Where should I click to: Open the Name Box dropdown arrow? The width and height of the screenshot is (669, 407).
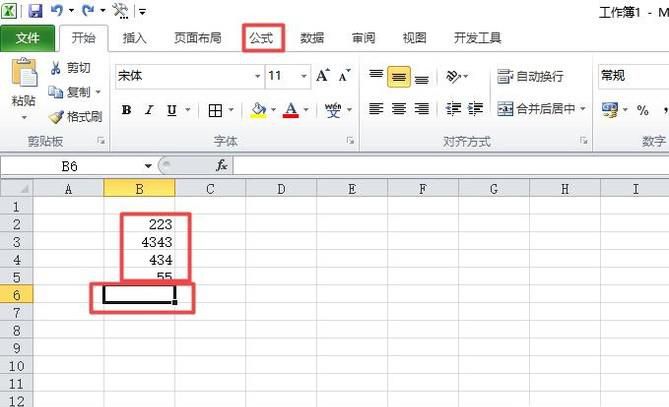pos(148,166)
